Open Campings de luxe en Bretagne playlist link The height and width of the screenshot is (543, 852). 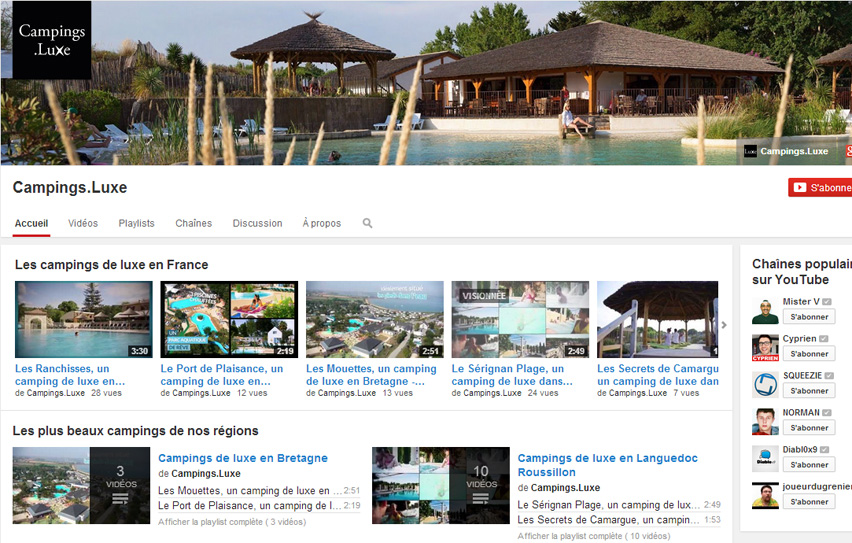click(243, 458)
